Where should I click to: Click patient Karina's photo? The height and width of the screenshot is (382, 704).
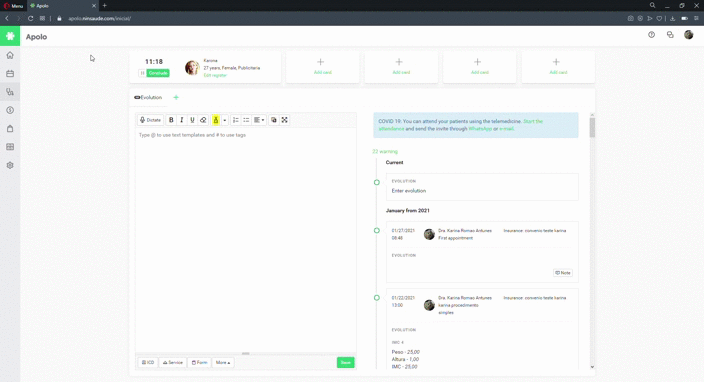coord(192,67)
